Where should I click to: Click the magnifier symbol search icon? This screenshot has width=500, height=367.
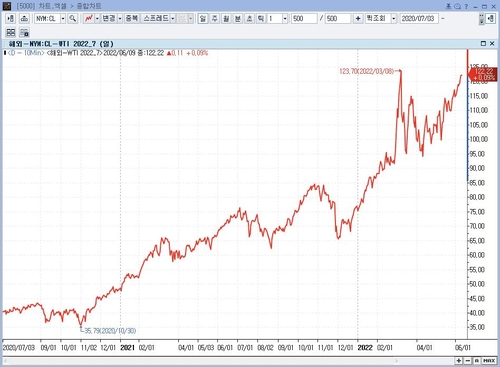[72, 18]
